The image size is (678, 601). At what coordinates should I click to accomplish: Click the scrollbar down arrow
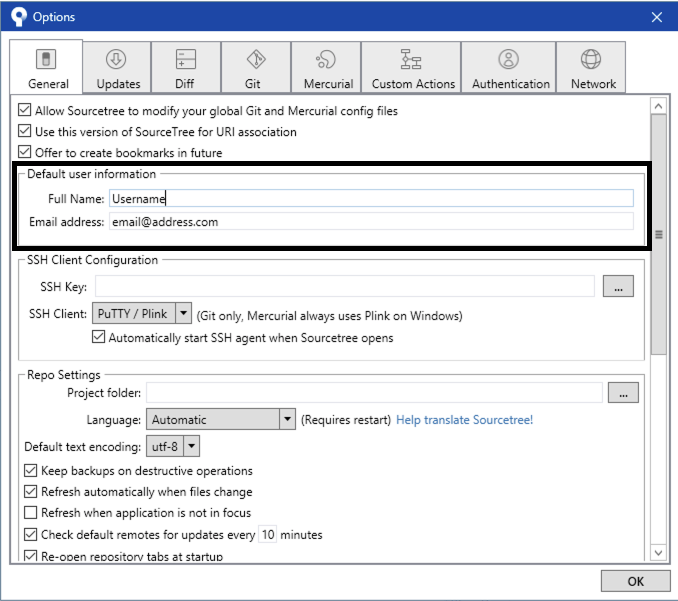tap(659, 553)
